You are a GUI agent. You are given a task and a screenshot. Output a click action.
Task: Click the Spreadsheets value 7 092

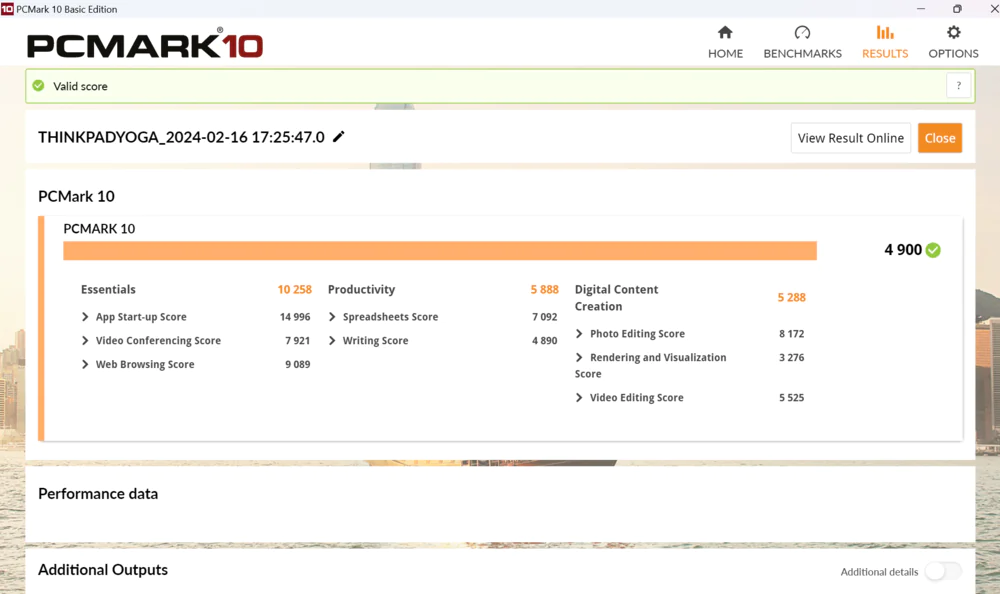pyautogui.click(x=545, y=317)
